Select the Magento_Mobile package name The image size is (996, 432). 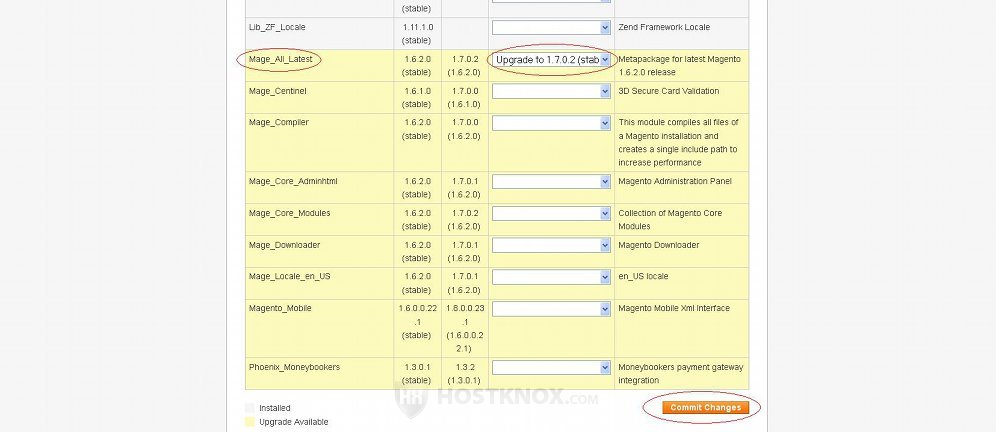point(280,308)
